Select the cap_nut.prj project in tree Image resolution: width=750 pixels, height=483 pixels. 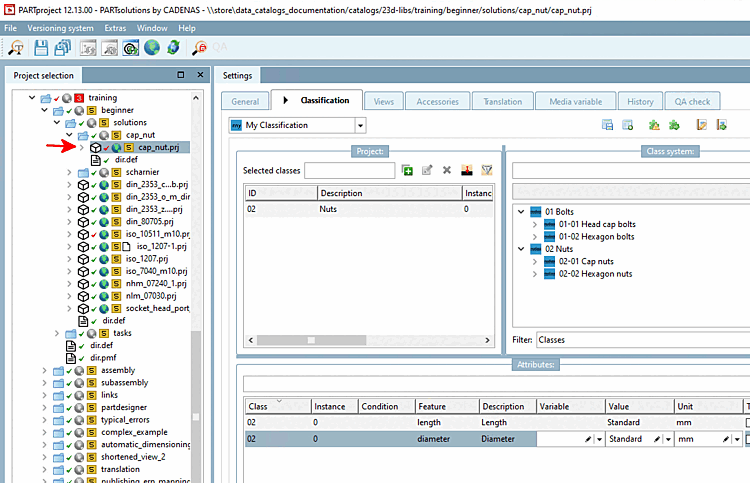coord(158,147)
